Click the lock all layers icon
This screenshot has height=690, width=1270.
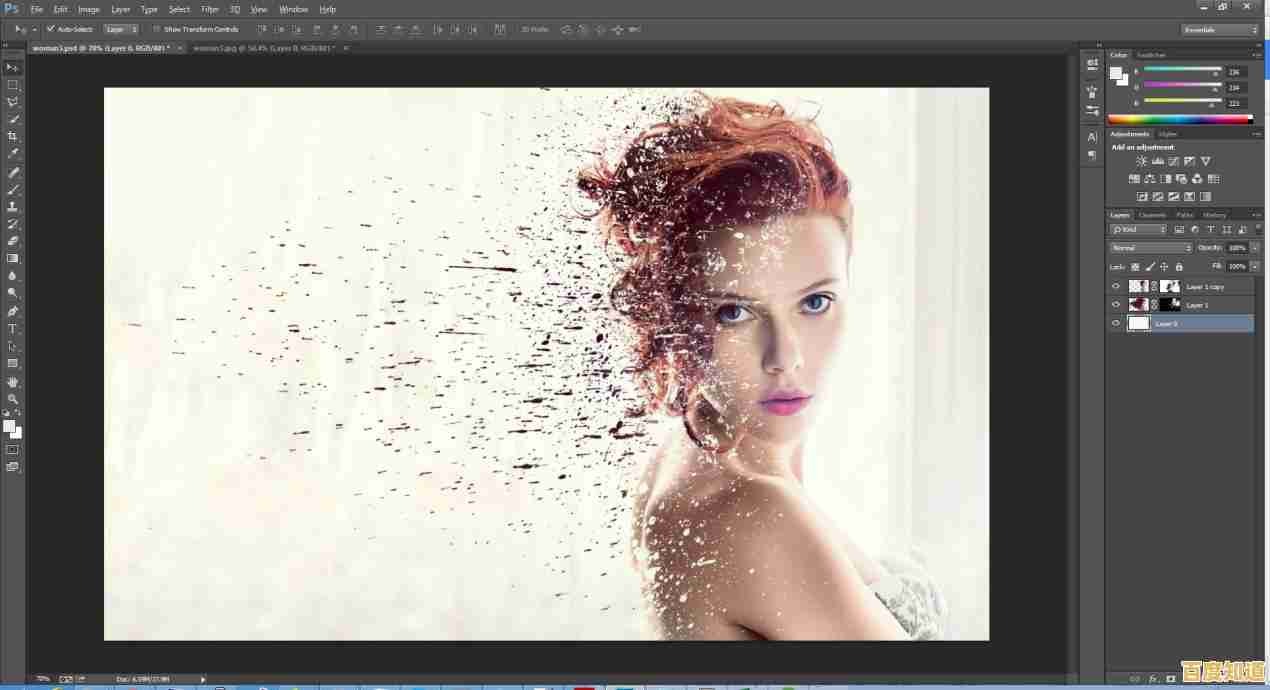click(x=1179, y=267)
